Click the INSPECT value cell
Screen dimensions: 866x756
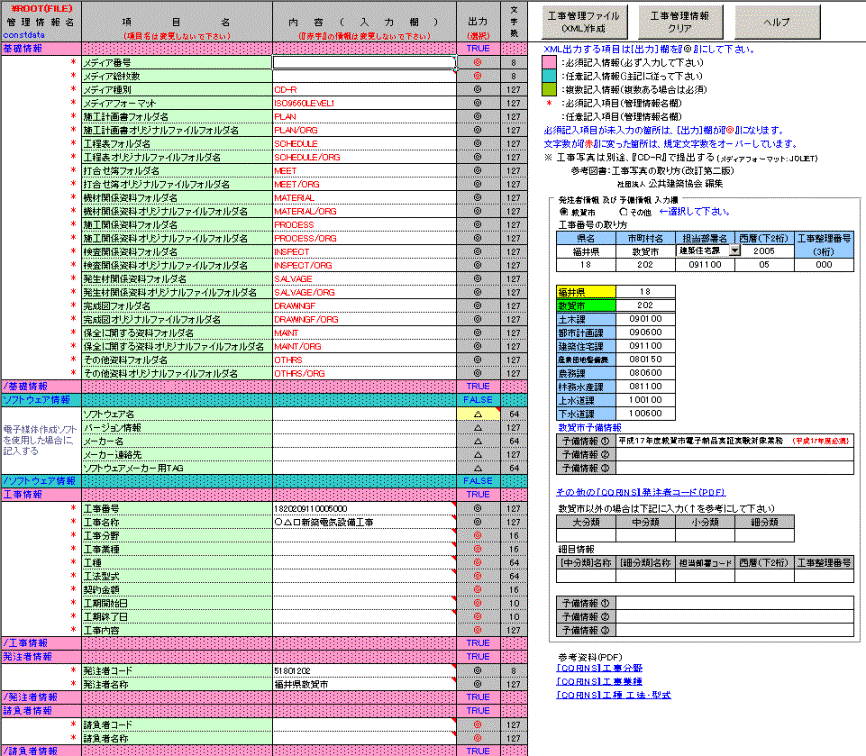[365, 252]
